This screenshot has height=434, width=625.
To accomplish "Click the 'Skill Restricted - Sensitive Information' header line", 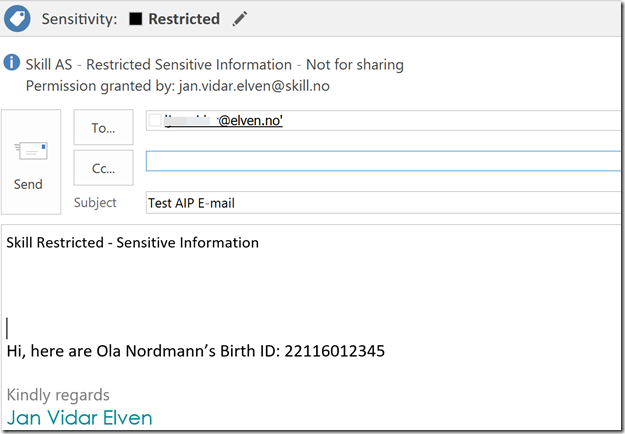I will pos(132,242).
